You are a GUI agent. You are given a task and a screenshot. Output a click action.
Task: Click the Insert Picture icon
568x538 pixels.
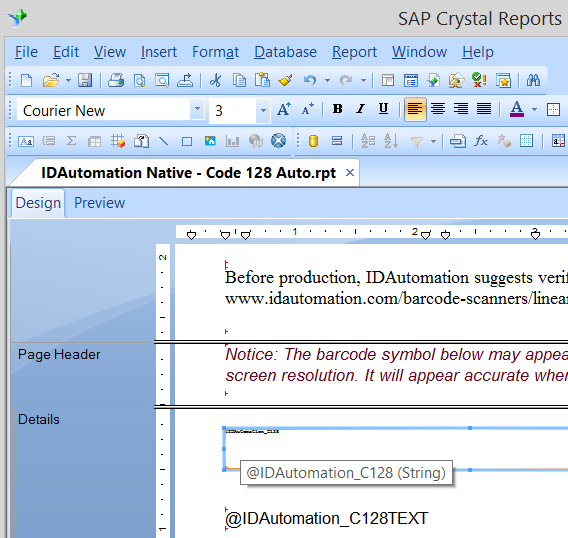click(x=210, y=141)
